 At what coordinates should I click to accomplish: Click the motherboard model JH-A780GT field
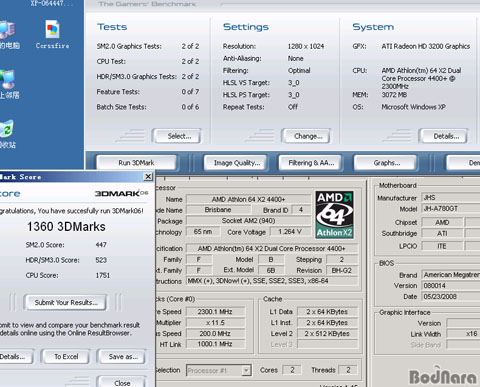coord(451,209)
